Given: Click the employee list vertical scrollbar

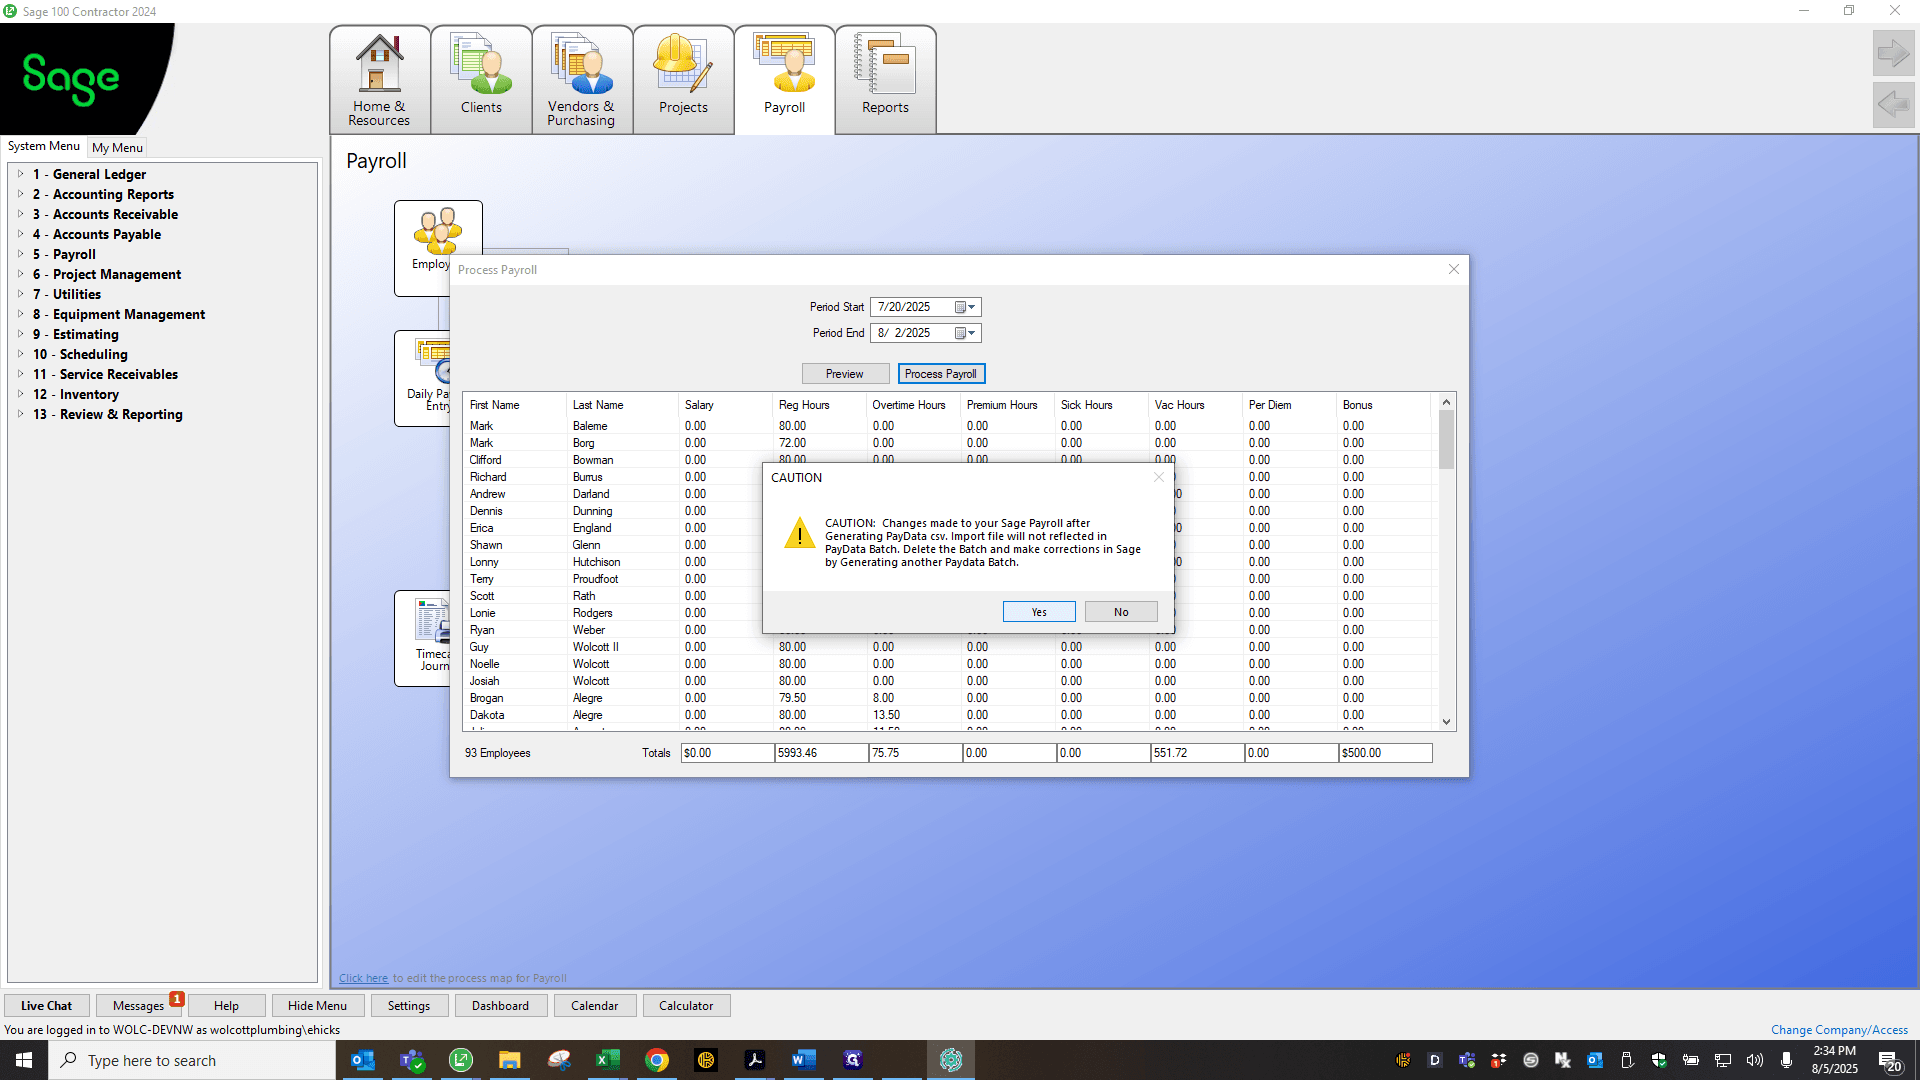Looking at the screenshot, I should (1446, 562).
